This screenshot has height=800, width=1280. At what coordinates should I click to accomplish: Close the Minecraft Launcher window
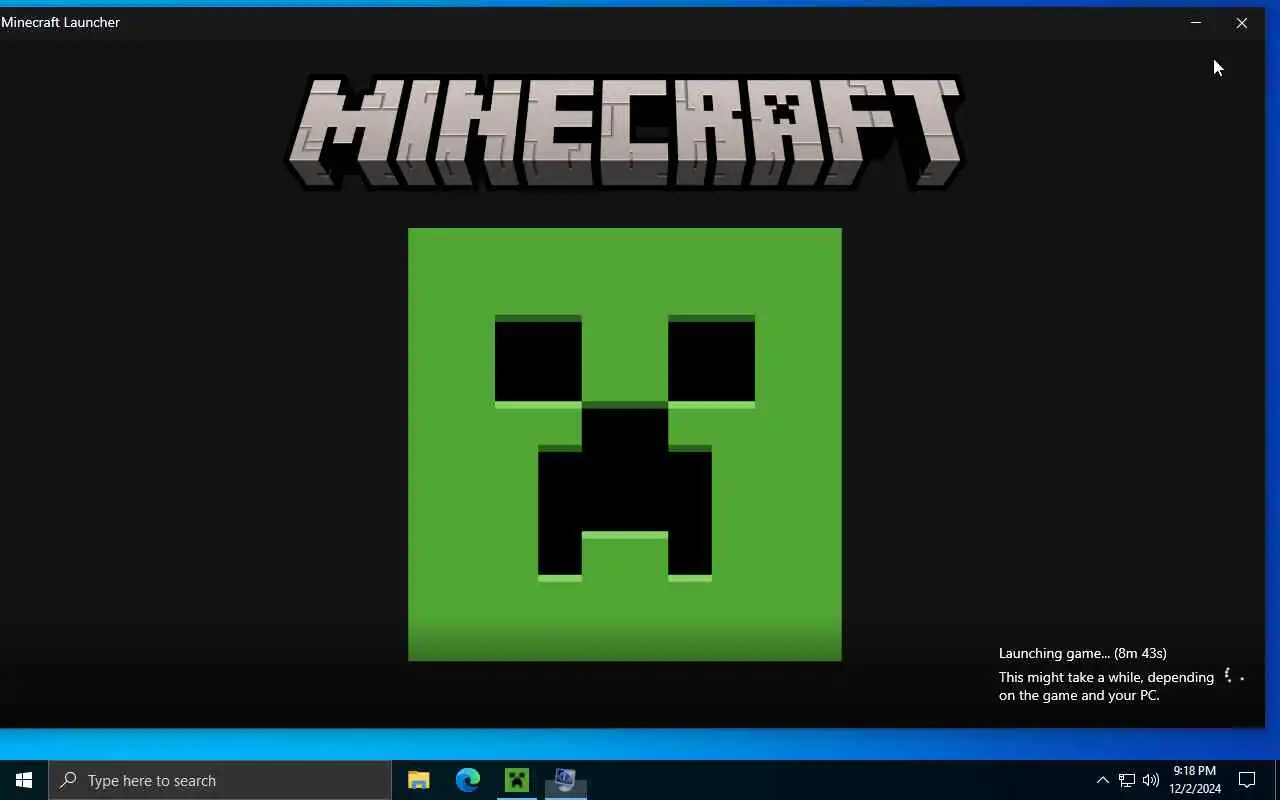(x=1242, y=22)
